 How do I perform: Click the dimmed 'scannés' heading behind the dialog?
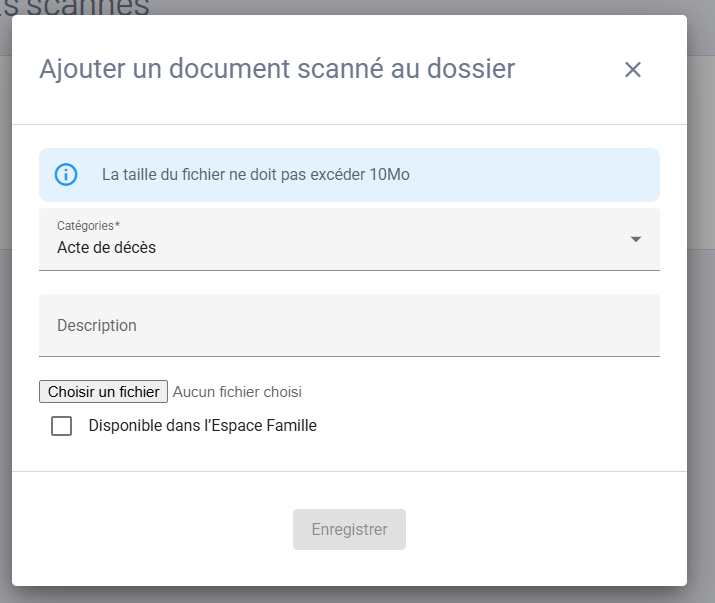pyautogui.click(x=80, y=7)
